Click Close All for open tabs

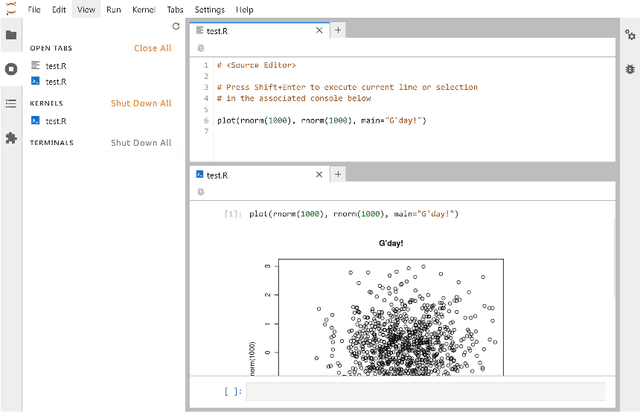[x=152, y=48]
